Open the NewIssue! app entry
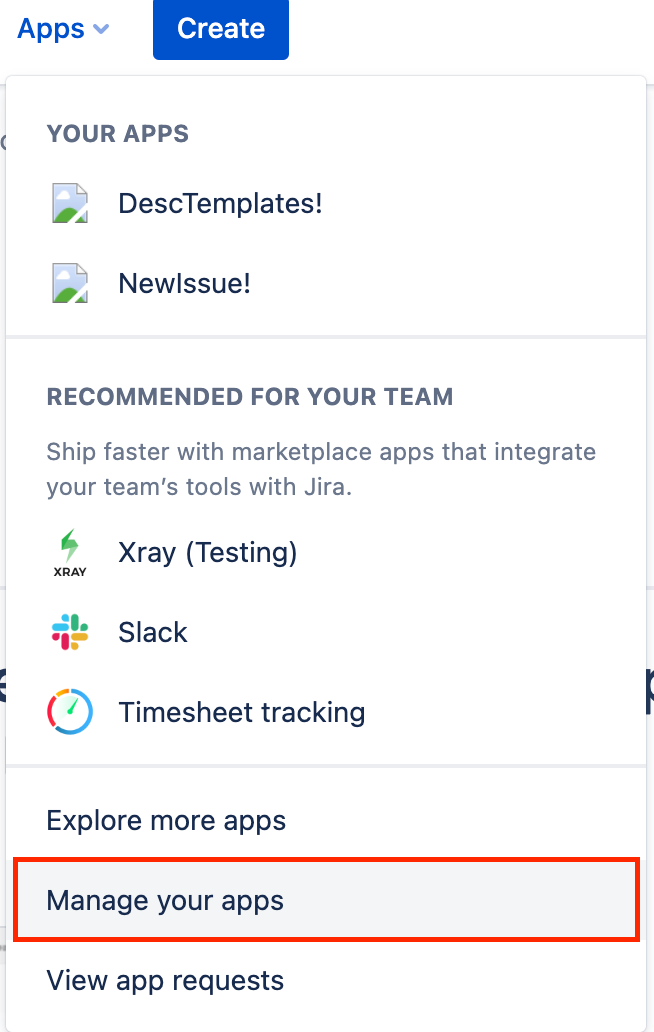The image size is (654, 1032). pyautogui.click(x=184, y=284)
